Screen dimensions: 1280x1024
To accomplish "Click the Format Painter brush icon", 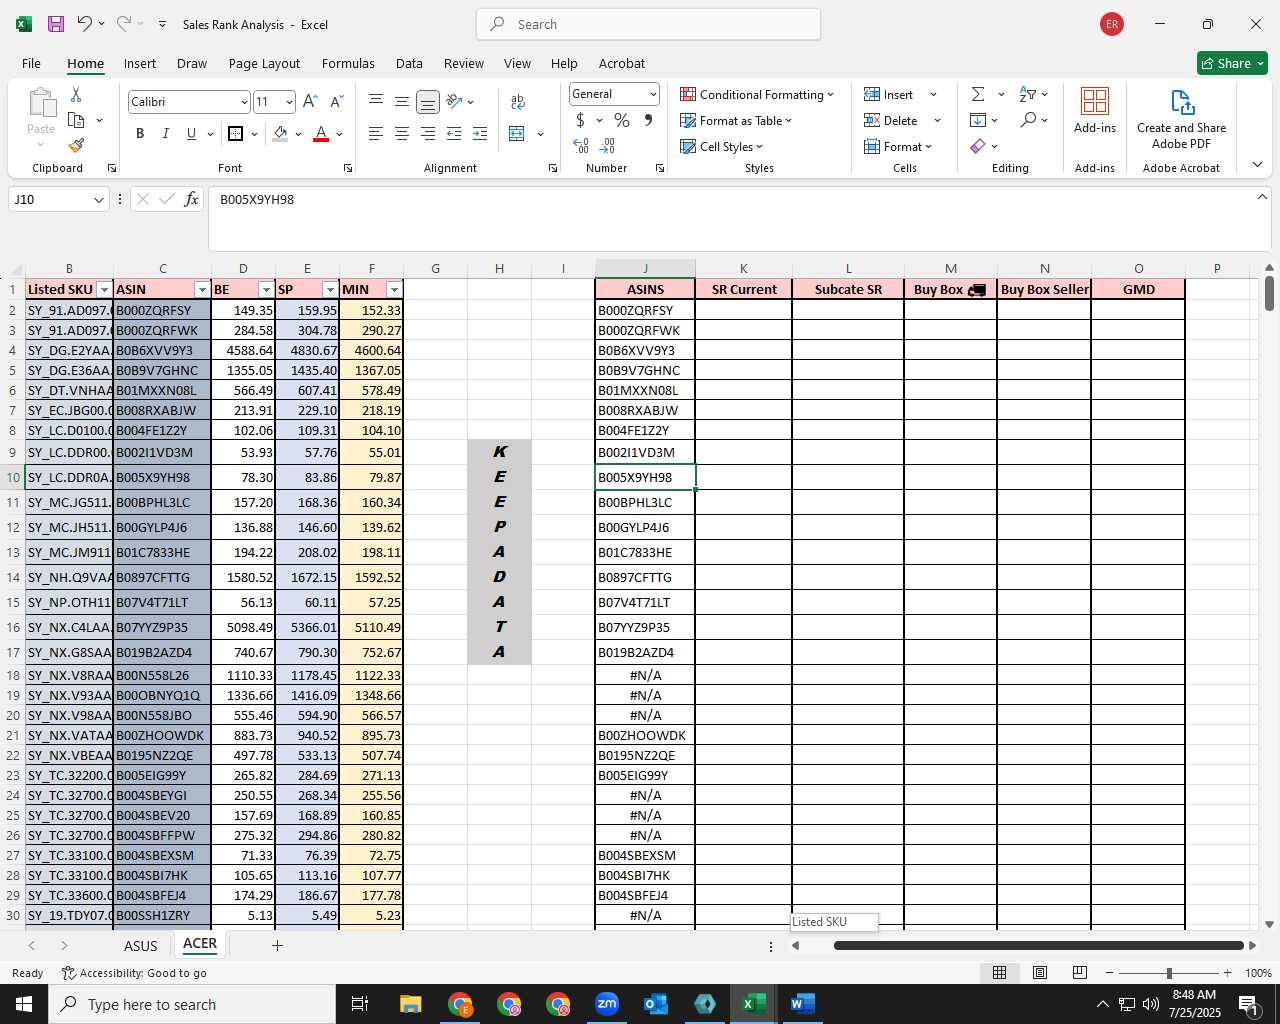I will point(76,145).
